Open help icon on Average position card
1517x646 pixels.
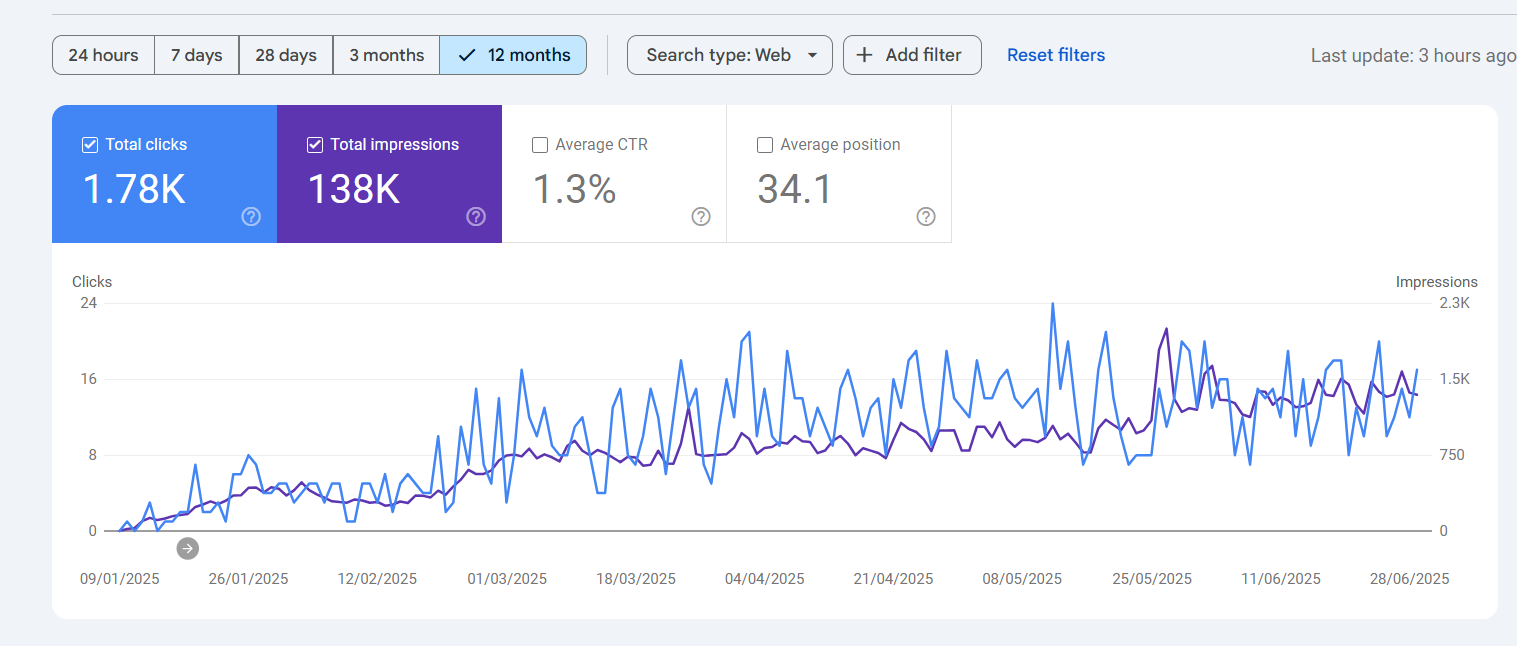click(926, 217)
